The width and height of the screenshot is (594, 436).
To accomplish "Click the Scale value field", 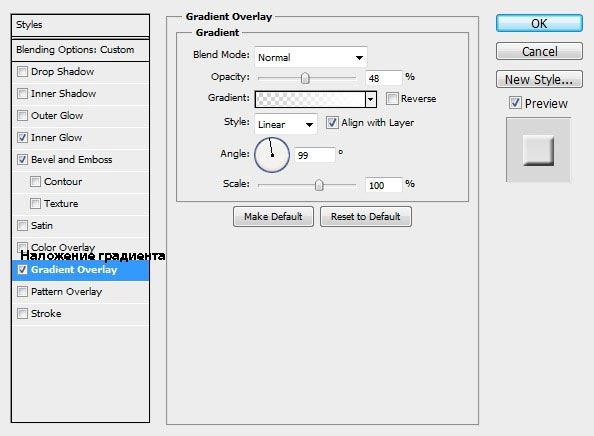I will click(383, 185).
